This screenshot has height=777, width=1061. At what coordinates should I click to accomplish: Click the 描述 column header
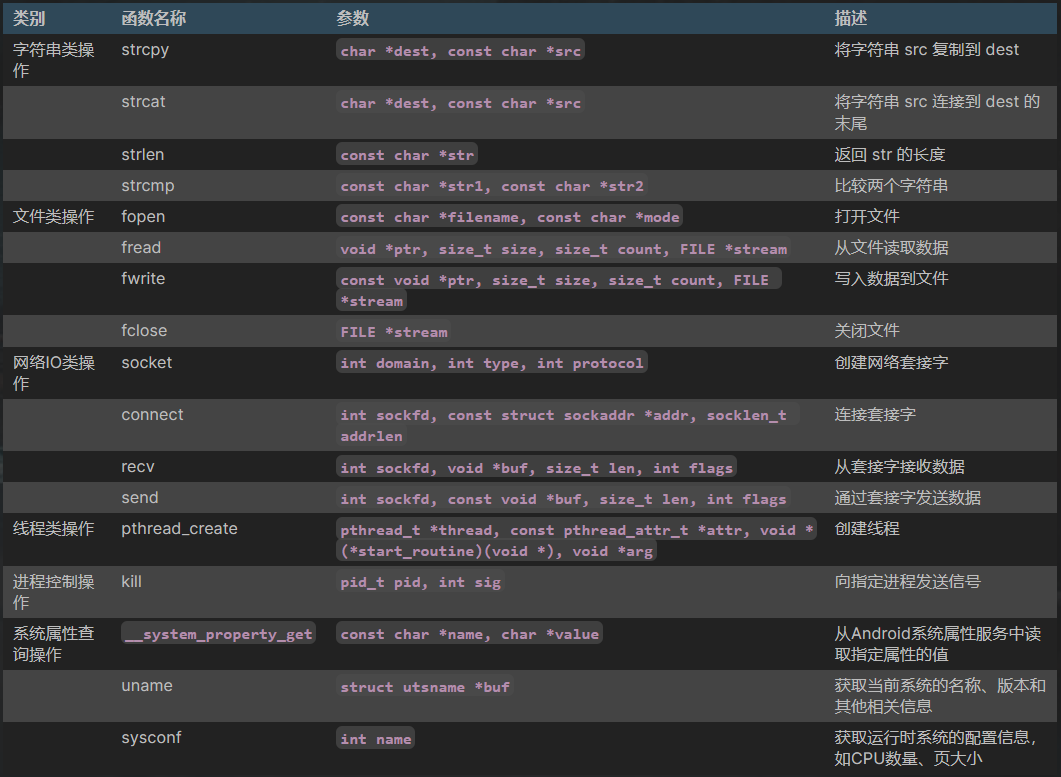(x=851, y=18)
